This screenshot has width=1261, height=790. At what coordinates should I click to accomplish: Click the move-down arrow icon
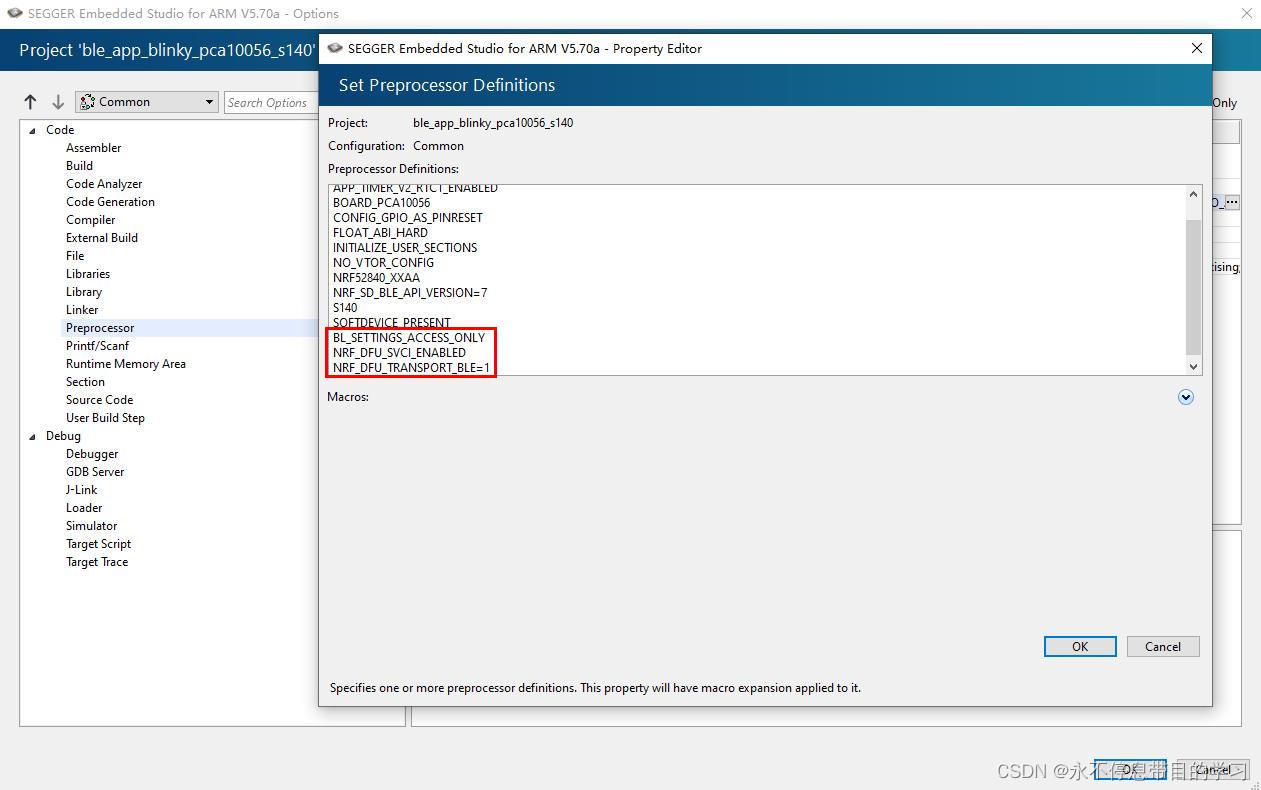point(58,102)
